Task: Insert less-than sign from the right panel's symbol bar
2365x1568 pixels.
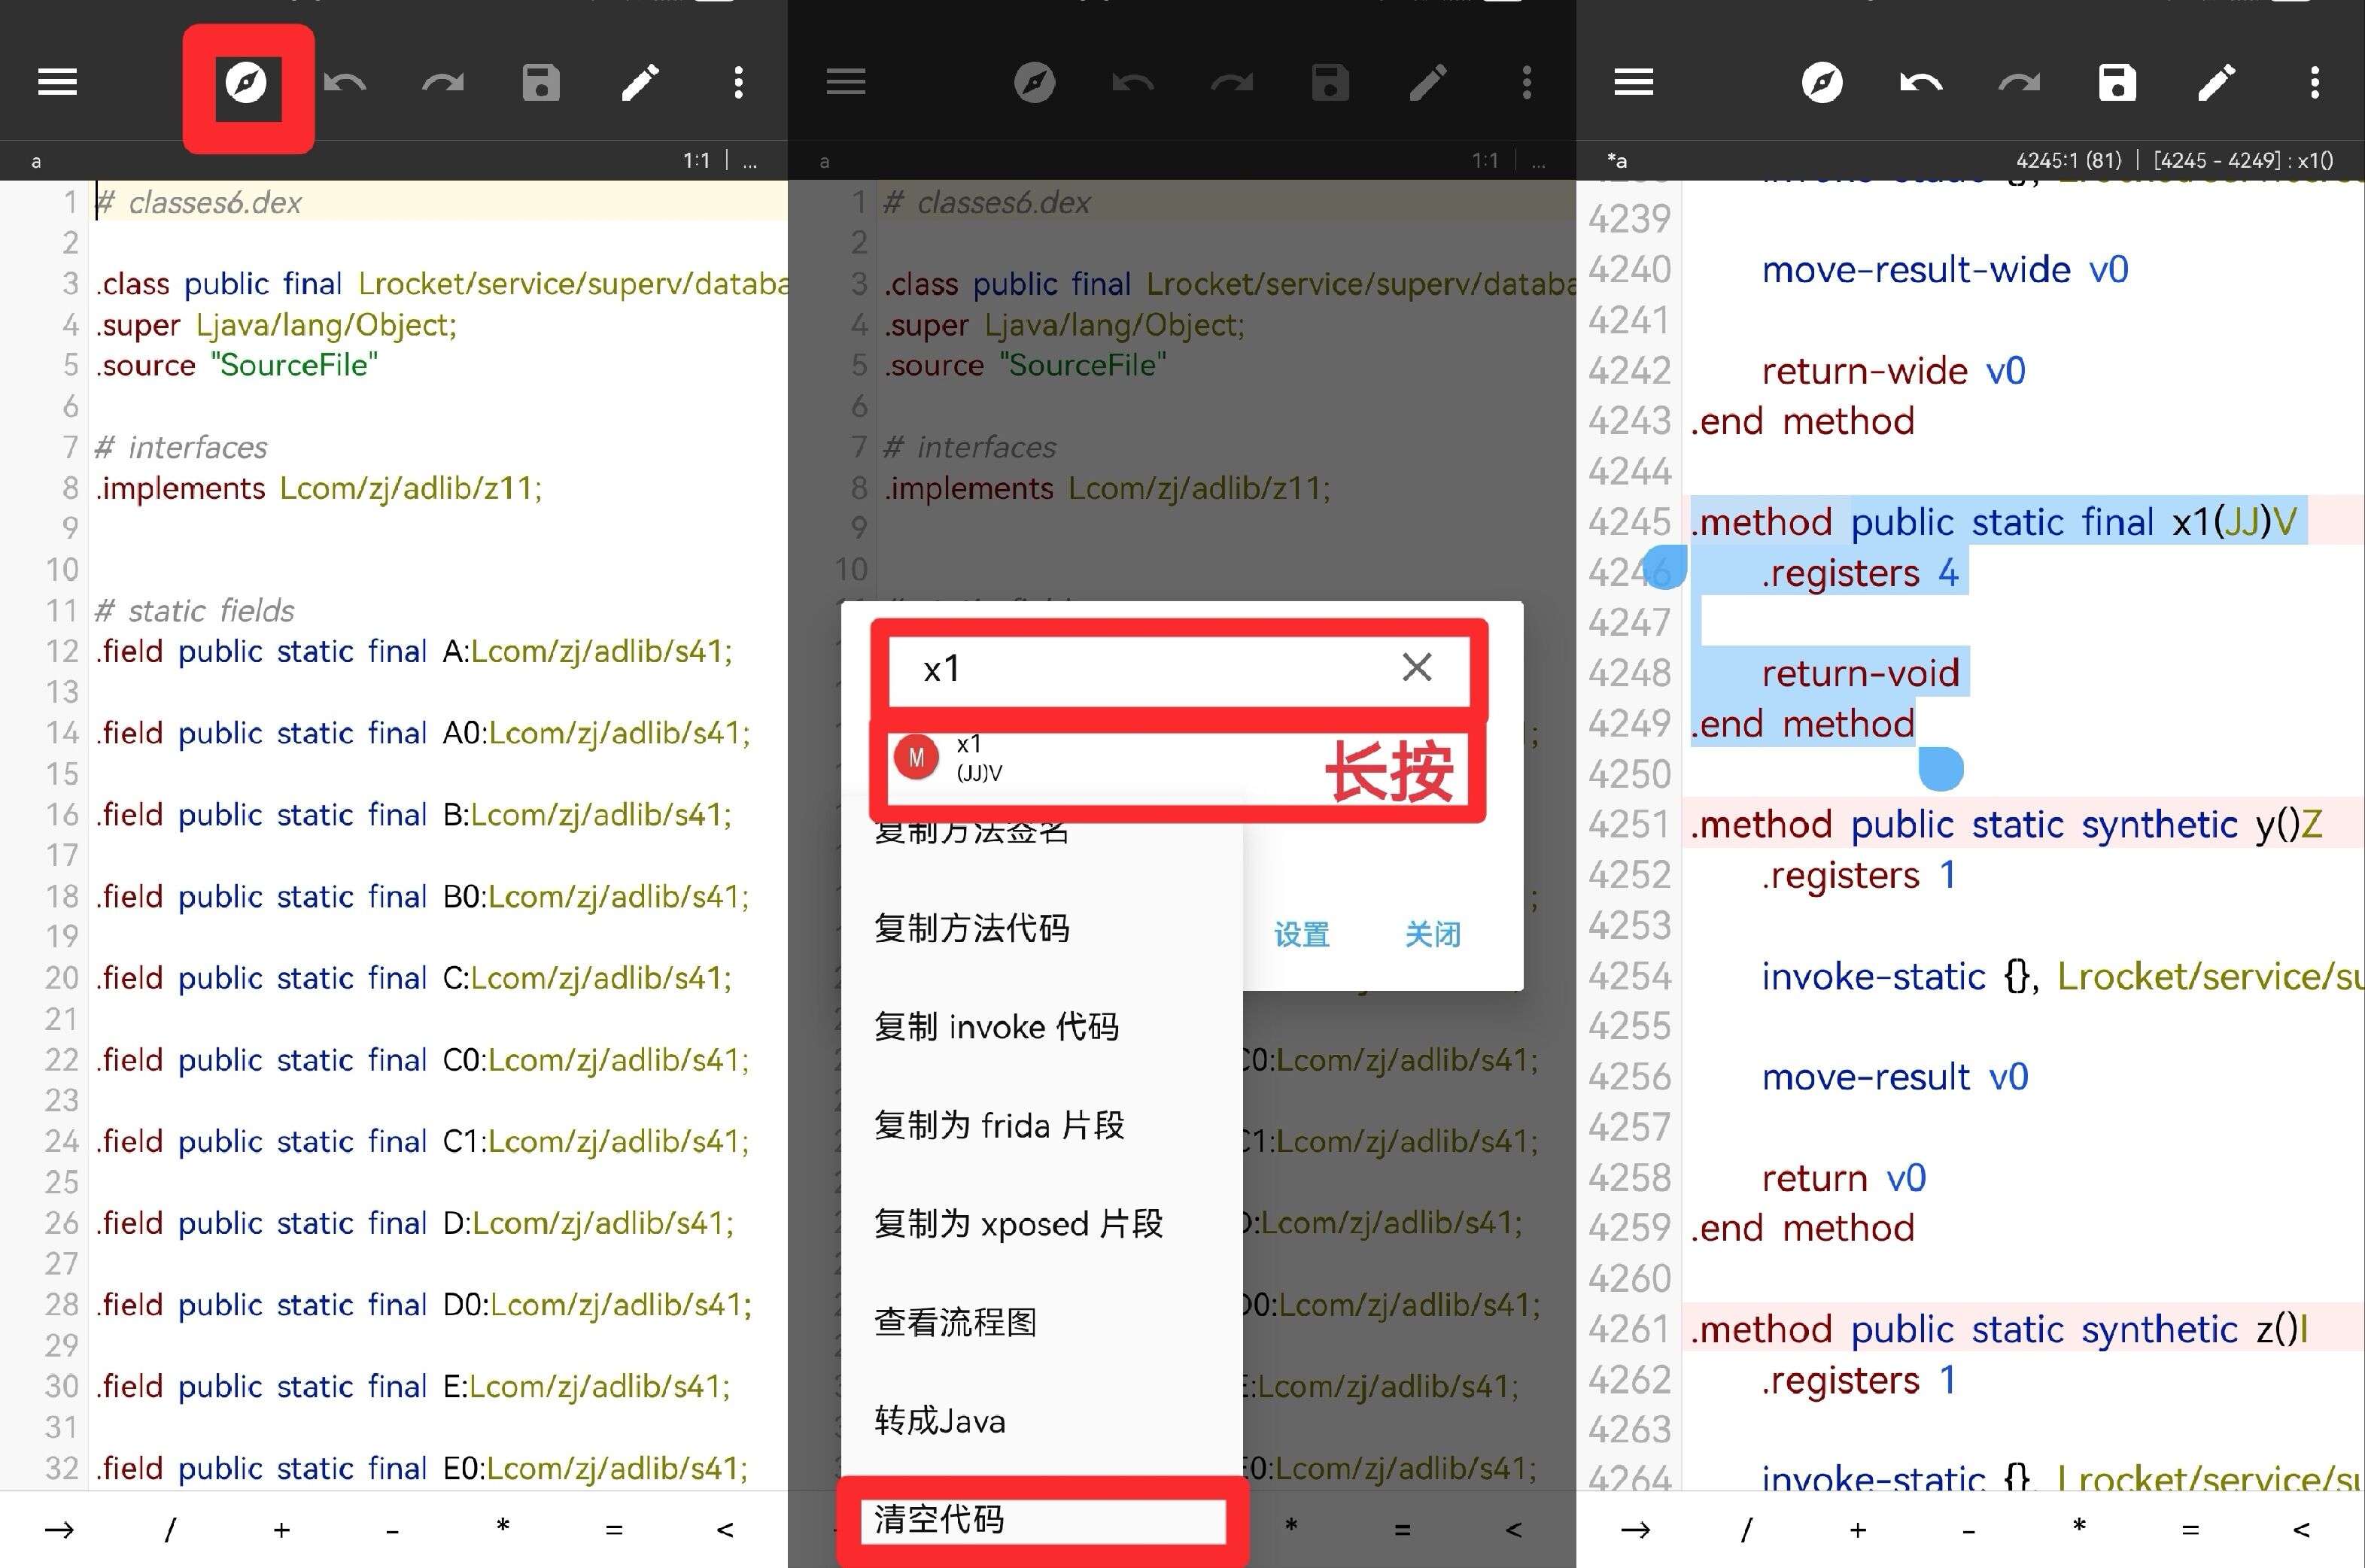Action: tap(2302, 1529)
